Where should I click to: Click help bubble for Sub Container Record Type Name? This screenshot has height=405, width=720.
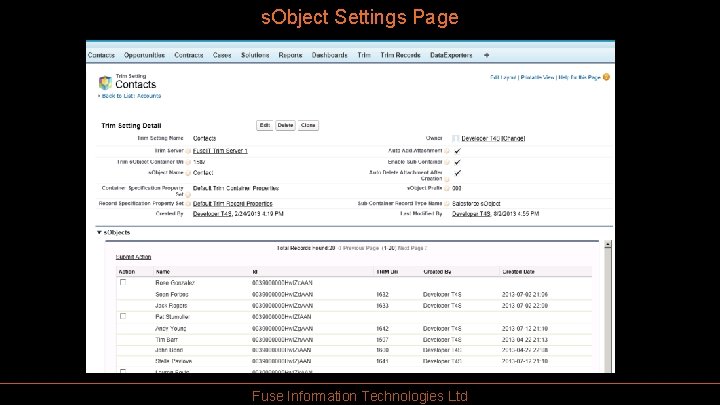click(447, 203)
